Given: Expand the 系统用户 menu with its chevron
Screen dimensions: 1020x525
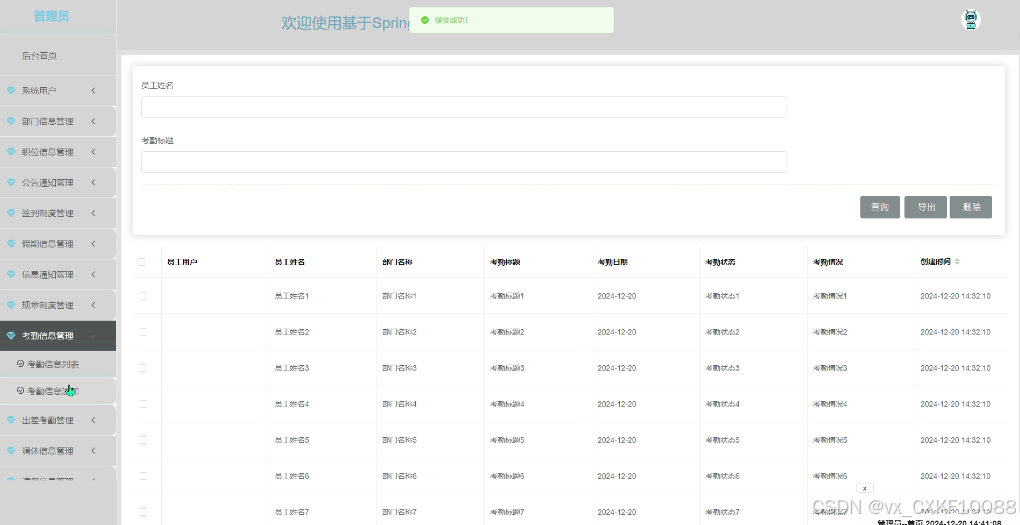Looking at the screenshot, I should (94, 90).
